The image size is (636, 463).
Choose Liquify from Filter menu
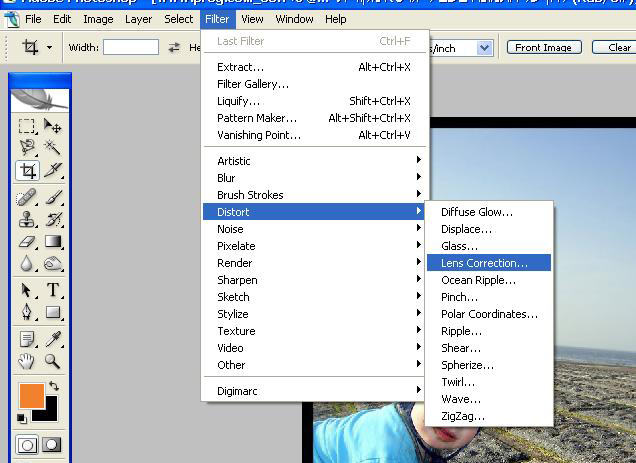point(312,101)
